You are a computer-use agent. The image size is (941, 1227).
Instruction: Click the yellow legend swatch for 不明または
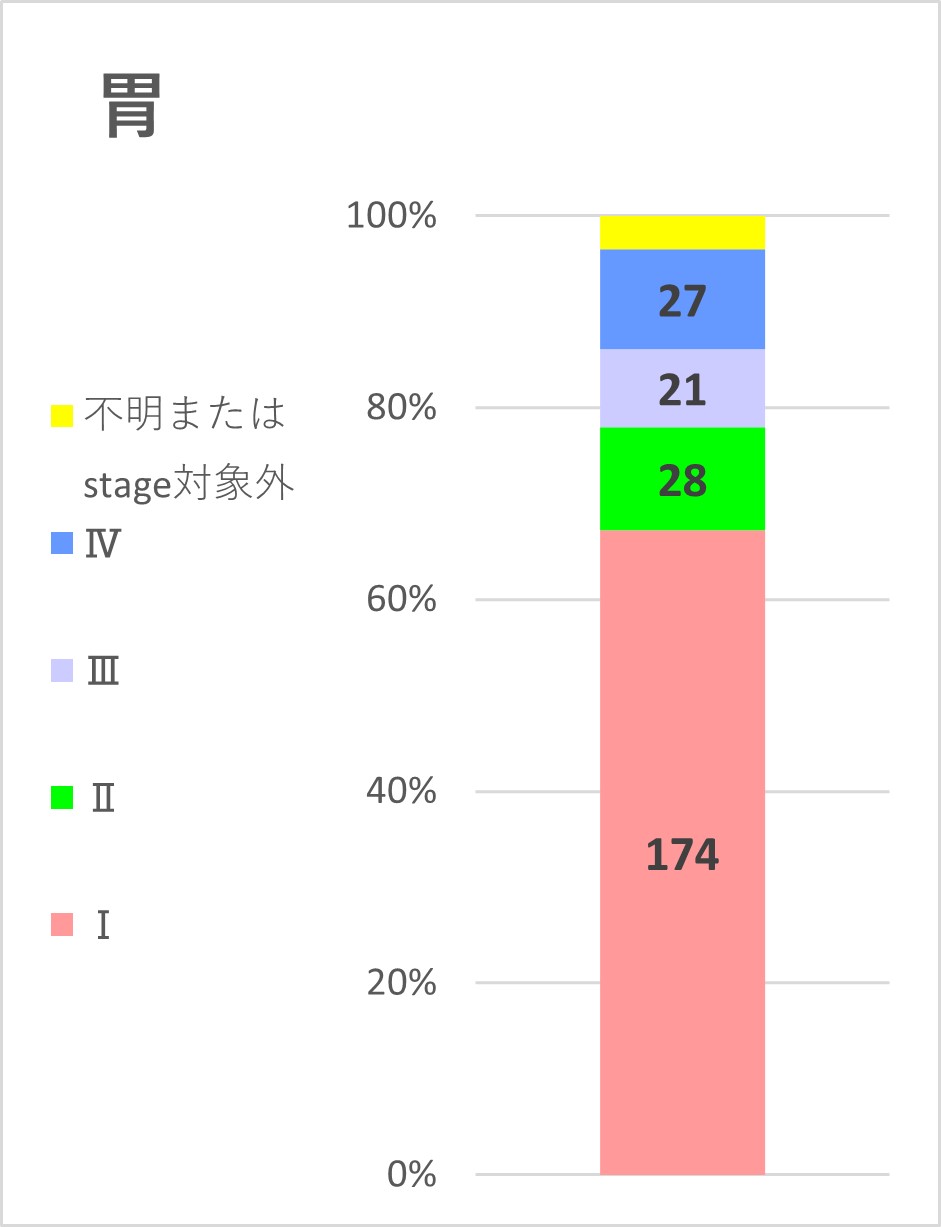pyautogui.click(x=62, y=415)
